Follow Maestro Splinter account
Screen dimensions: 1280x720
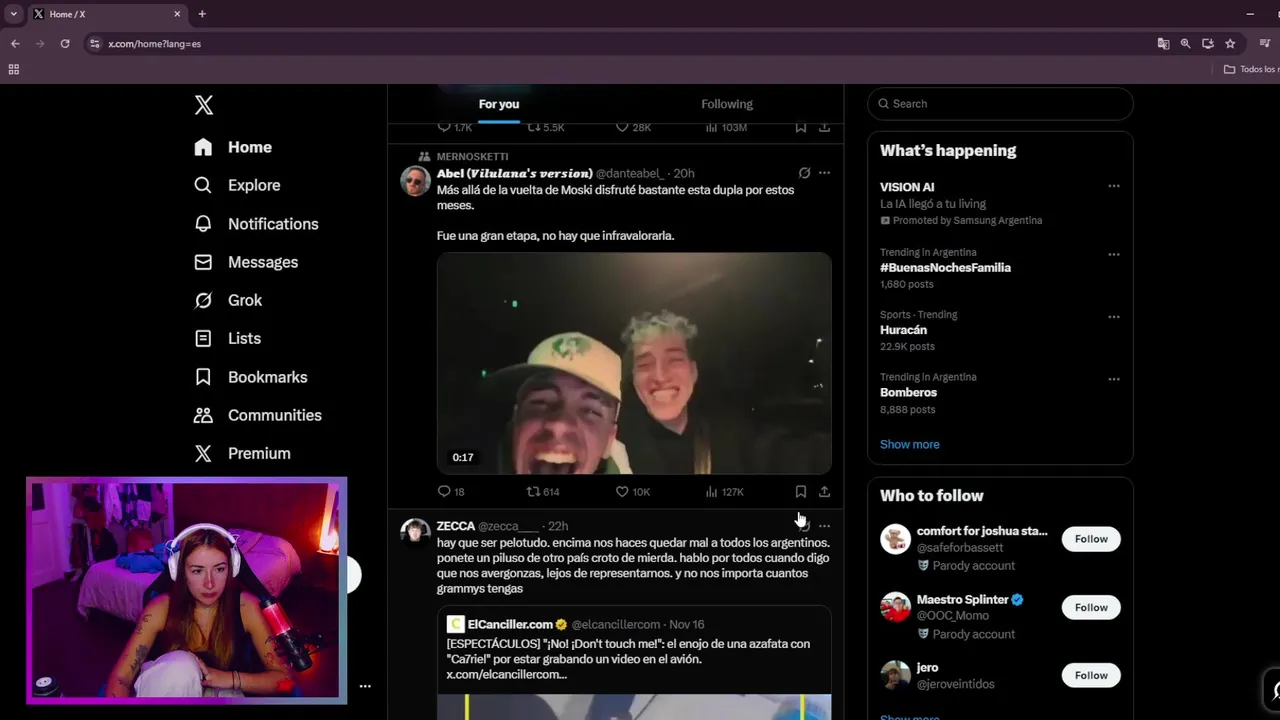pyautogui.click(x=1091, y=607)
